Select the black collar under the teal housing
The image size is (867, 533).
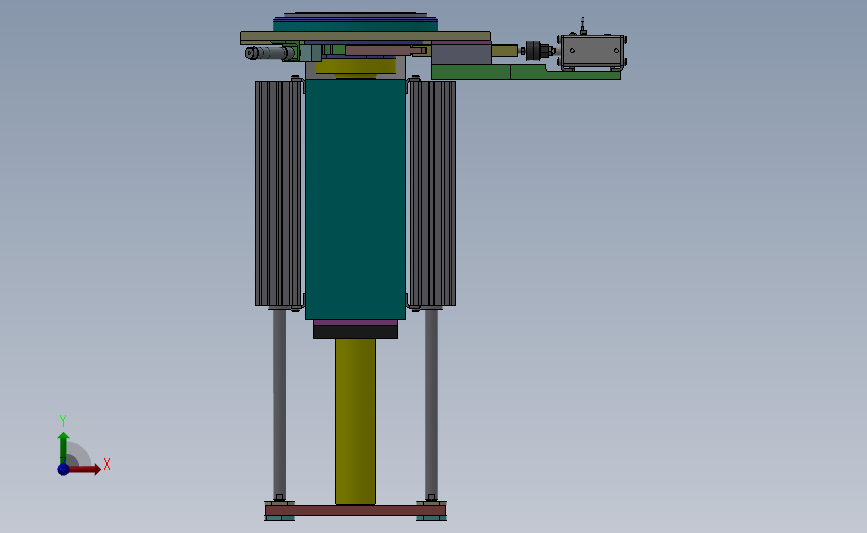pyautogui.click(x=355, y=332)
